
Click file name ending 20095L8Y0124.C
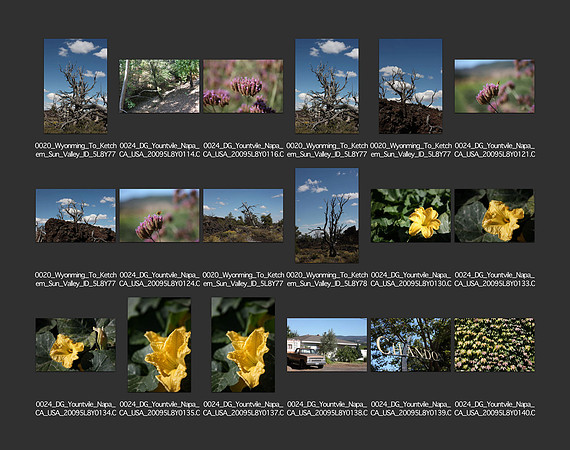pyautogui.click(x=159, y=279)
